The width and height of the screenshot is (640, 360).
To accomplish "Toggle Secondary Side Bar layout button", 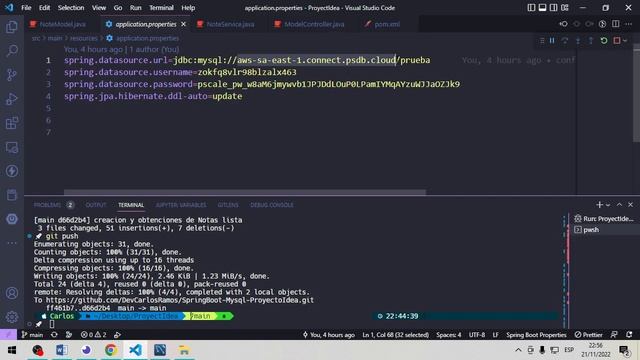I will click(x=553, y=8).
